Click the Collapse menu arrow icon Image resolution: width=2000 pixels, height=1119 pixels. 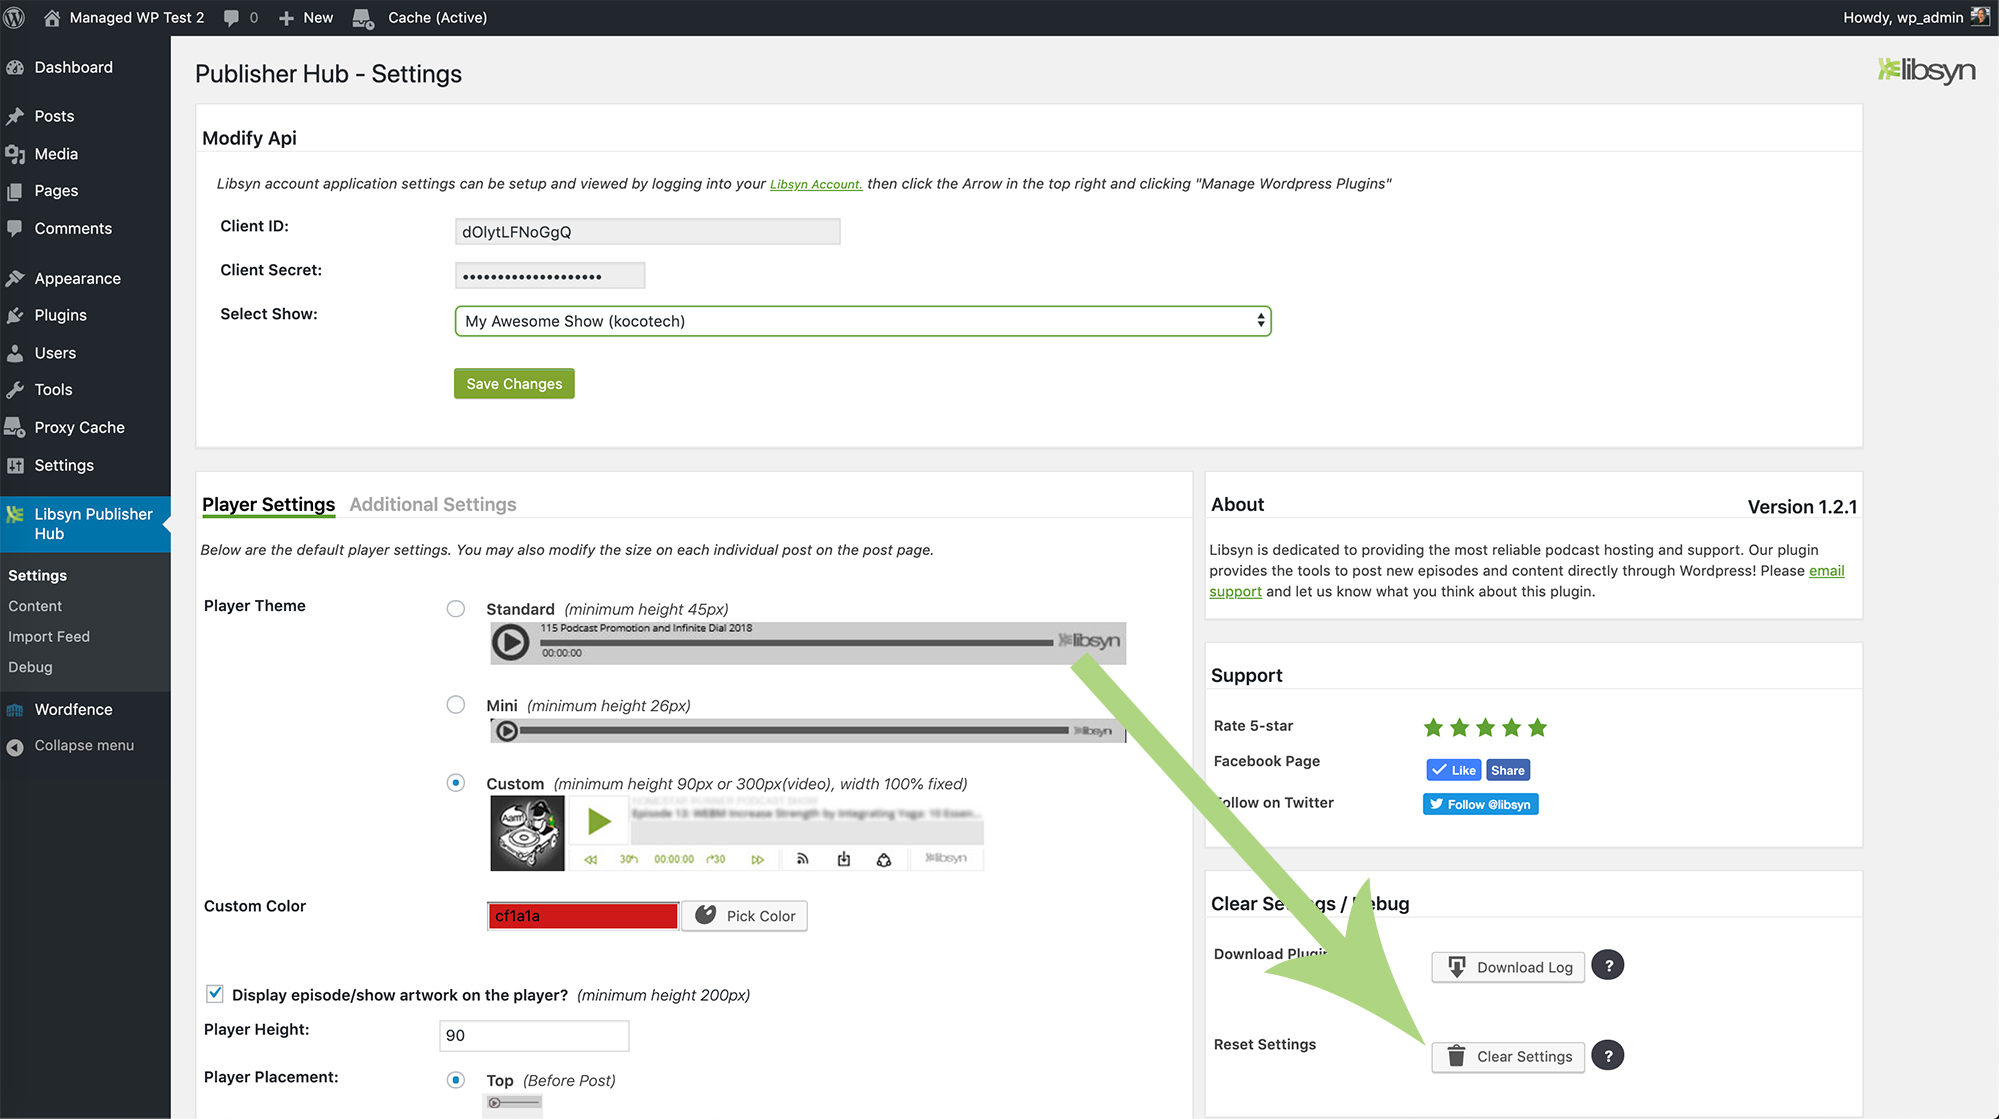tap(15, 746)
